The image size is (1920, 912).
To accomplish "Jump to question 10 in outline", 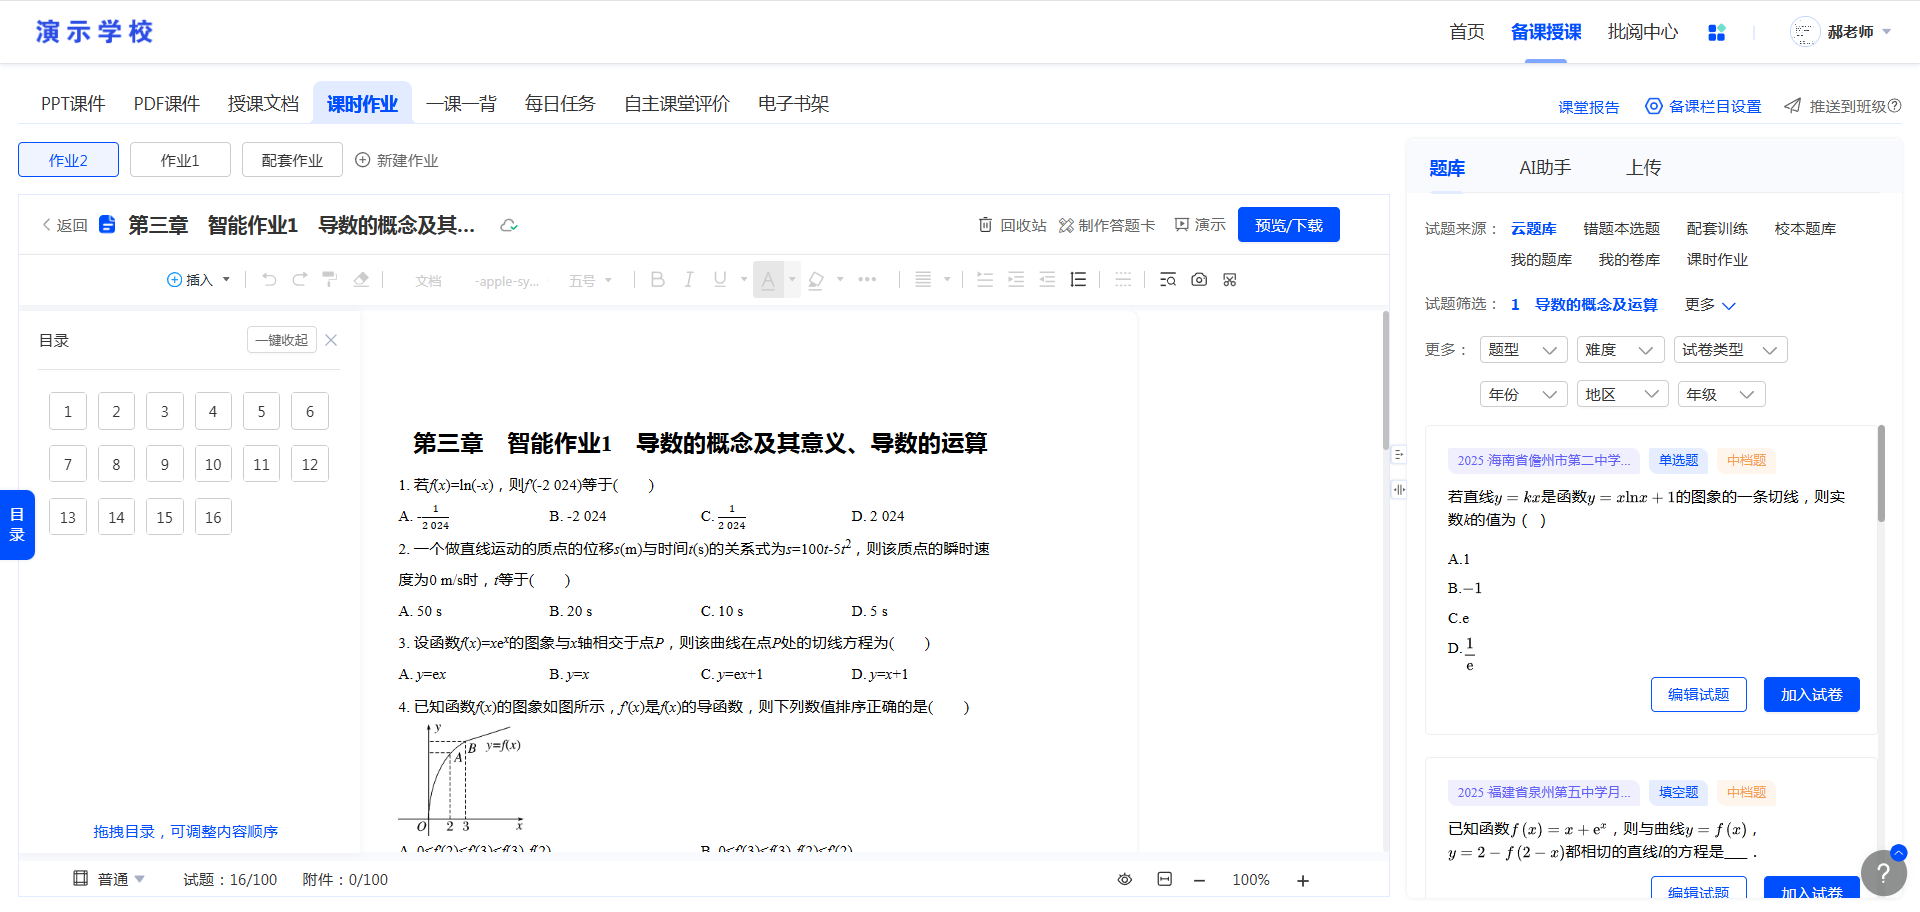I will point(213,464).
